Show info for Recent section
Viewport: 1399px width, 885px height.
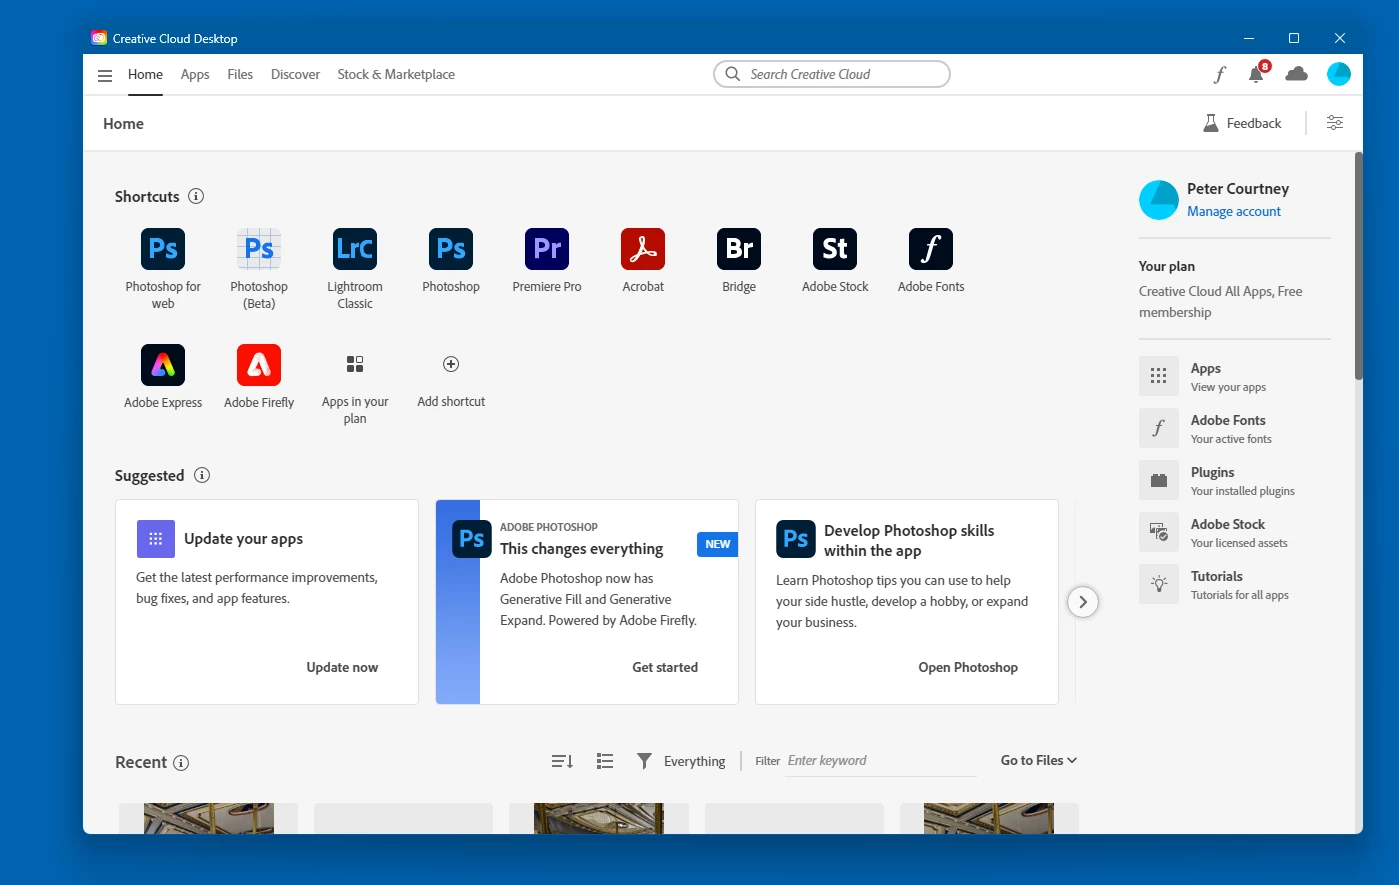pos(181,763)
